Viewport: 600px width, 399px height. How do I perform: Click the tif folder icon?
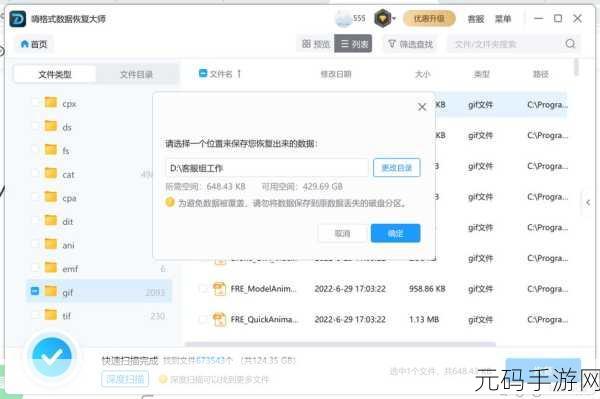click(51, 315)
